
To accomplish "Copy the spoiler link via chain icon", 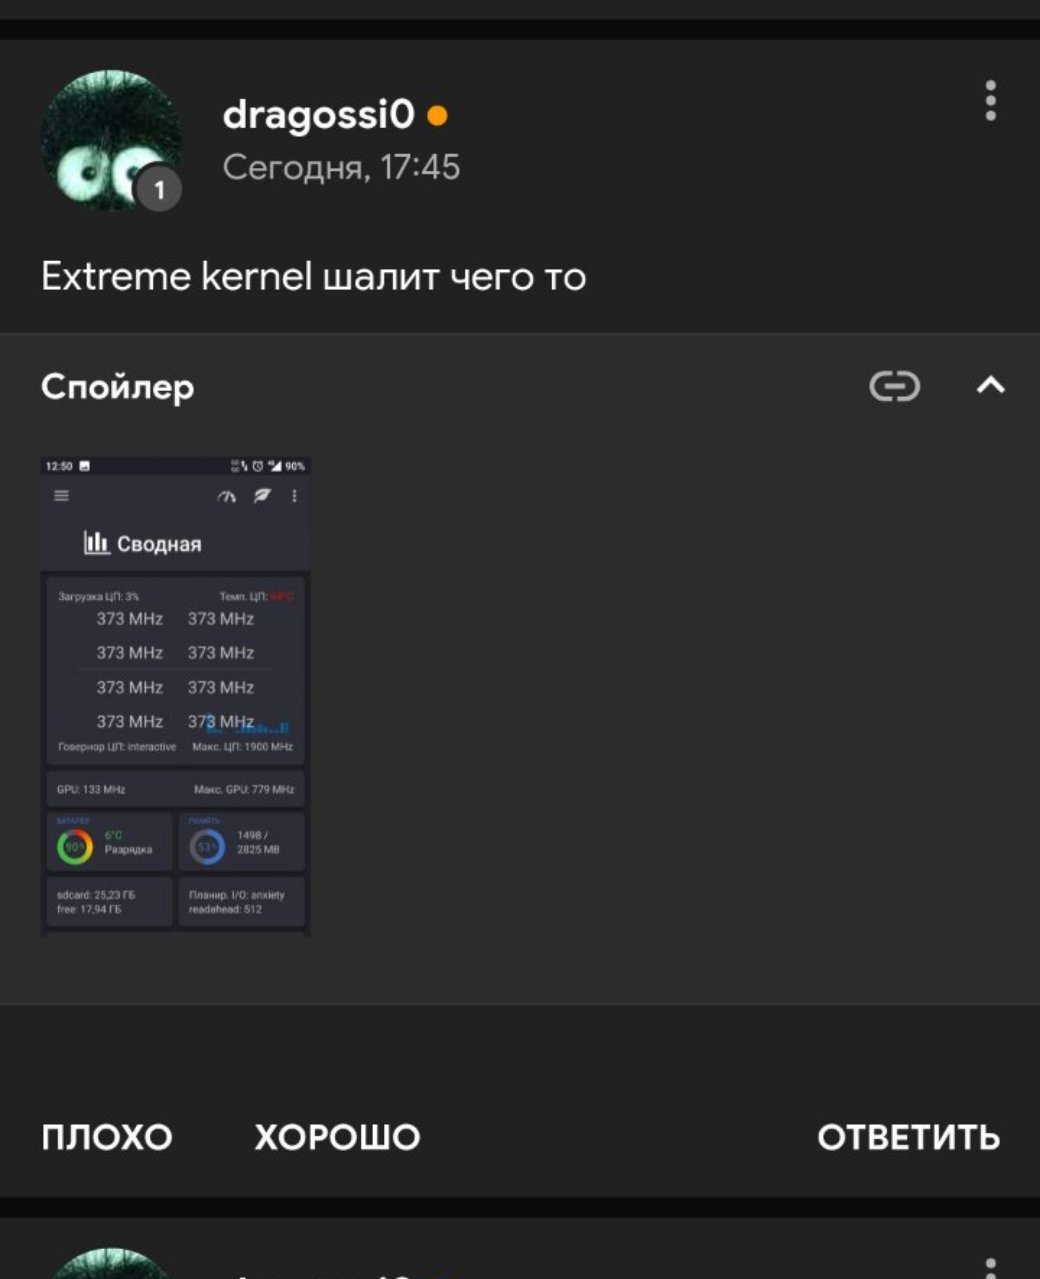I will click(x=894, y=386).
